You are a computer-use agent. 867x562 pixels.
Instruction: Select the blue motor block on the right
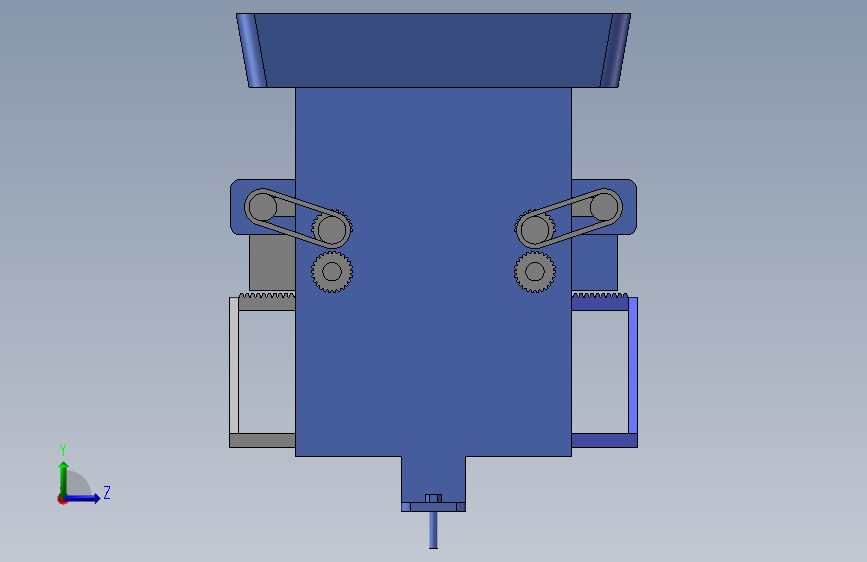[594, 263]
